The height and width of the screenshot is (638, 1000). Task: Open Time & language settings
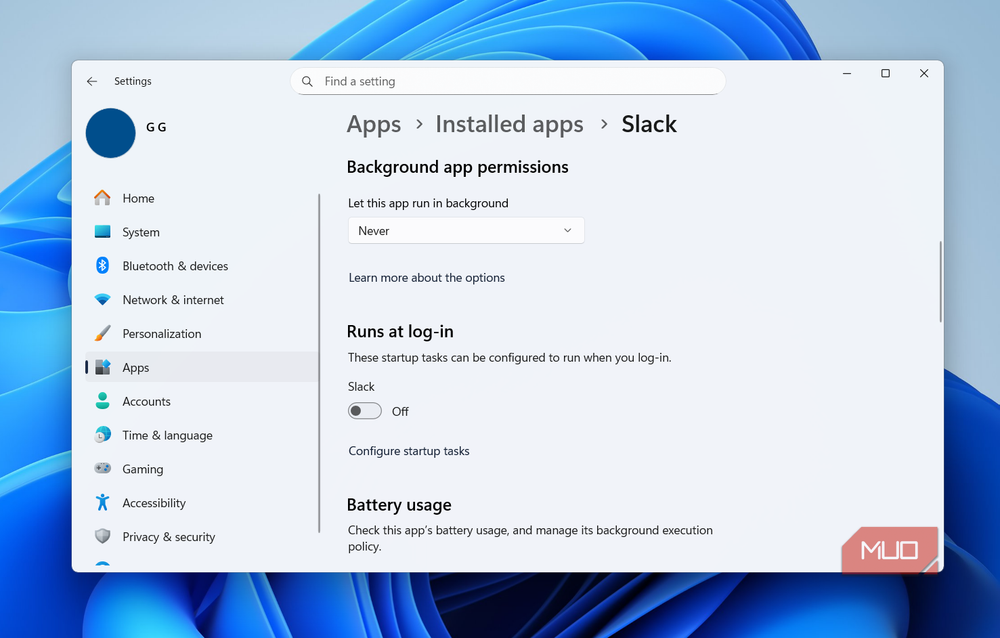click(202, 435)
